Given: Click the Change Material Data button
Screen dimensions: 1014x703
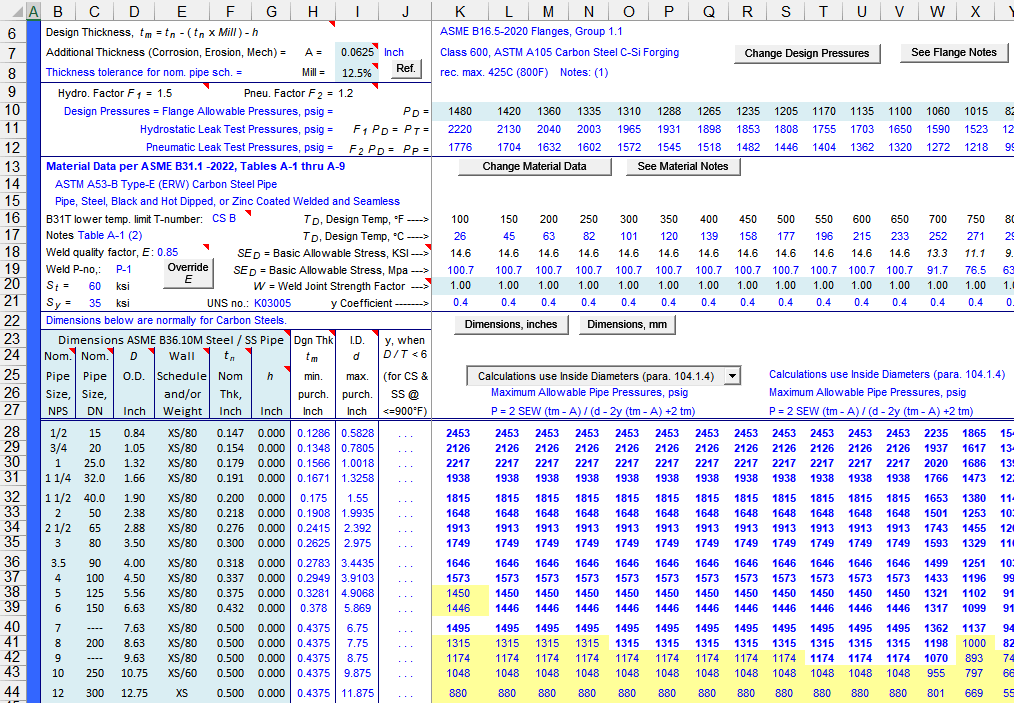Looking at the screenshot, I should click(x=534, y=166).
